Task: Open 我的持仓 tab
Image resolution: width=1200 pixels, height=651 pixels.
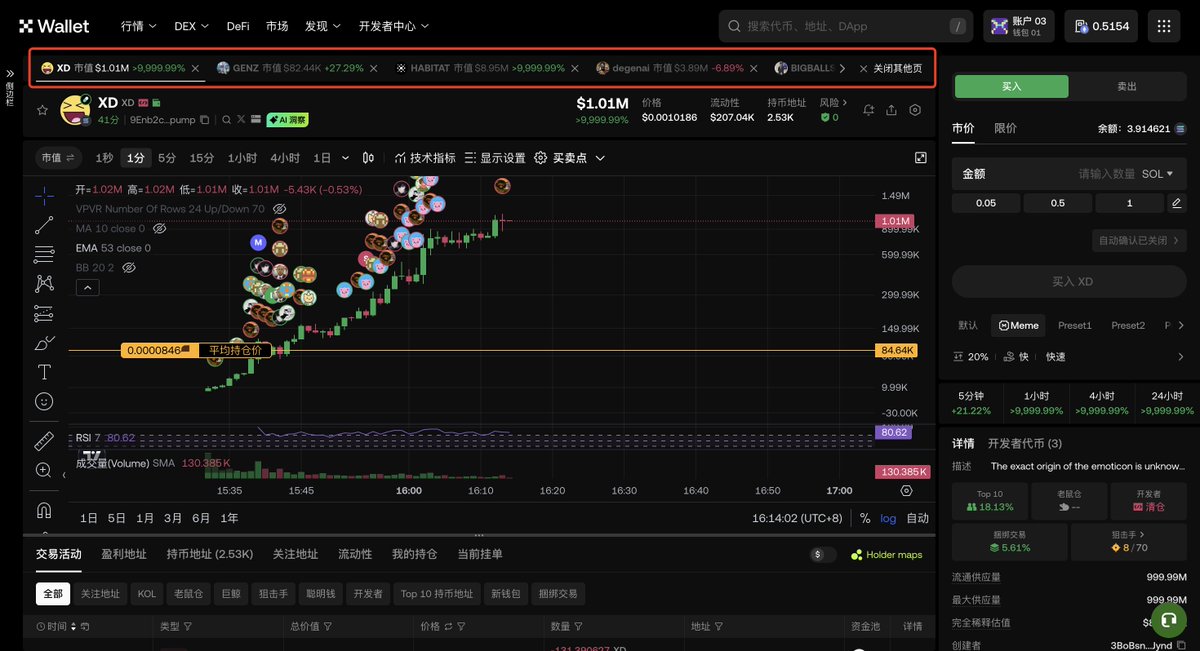Action: tap(415, 554)
